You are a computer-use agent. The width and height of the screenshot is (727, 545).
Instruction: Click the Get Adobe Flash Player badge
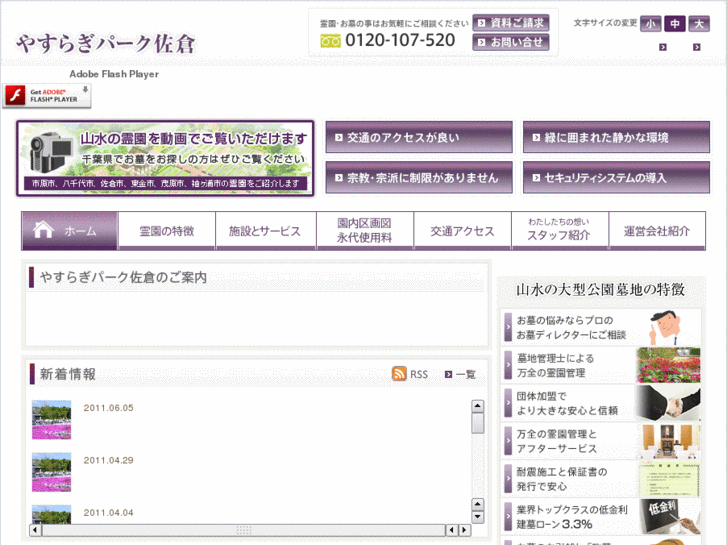pos(47,96)
